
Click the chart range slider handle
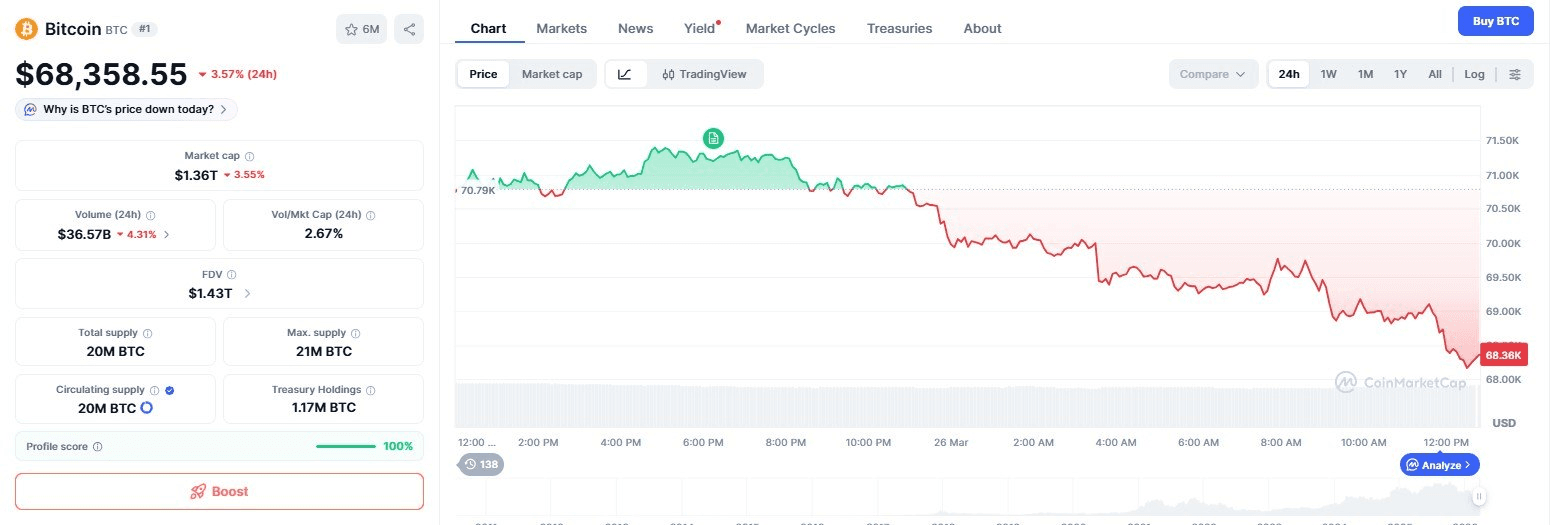(1478, 496)
